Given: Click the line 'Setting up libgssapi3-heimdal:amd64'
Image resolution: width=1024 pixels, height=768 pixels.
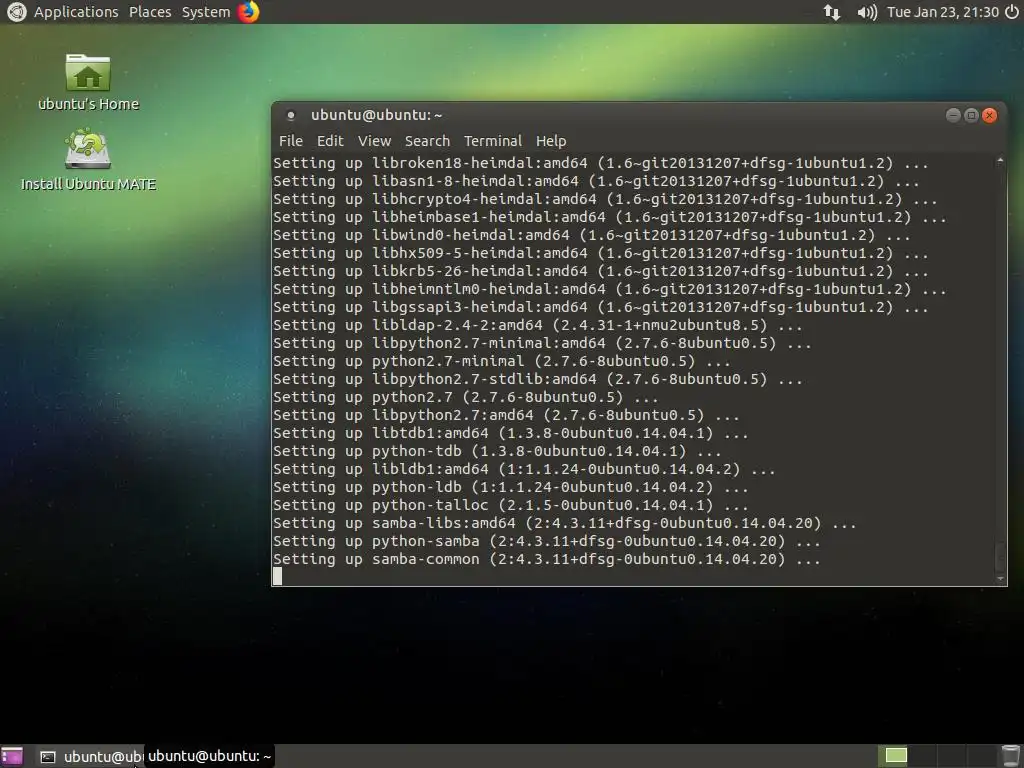Looking at the screenshot, I should pyautogui.click(x=601, y=307).
